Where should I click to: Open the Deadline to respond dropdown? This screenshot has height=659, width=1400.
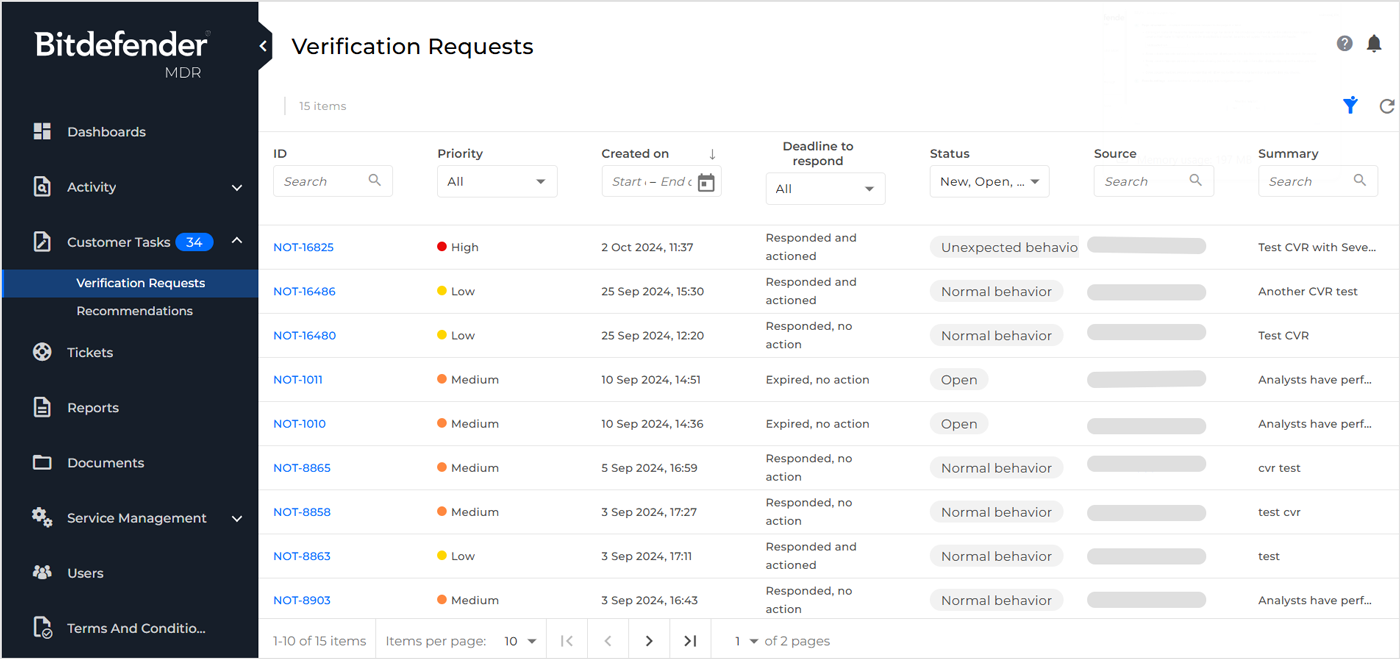pos(825,188)
